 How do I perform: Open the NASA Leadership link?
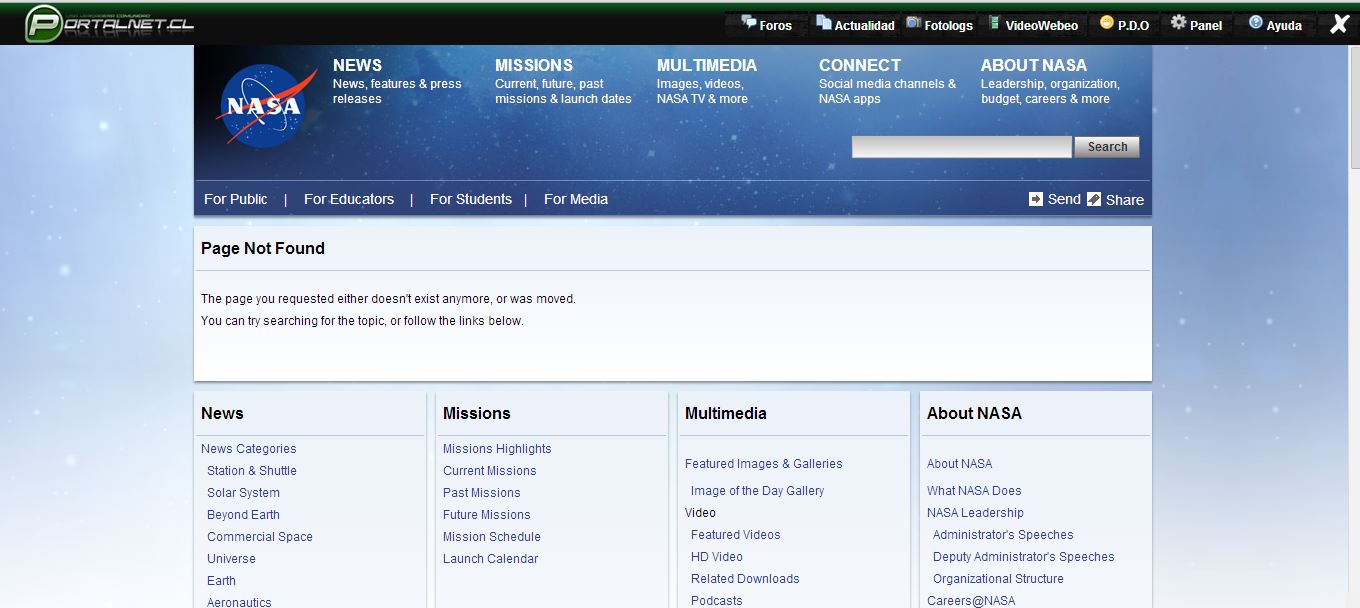pyautogui.click(x=975, y=513)
